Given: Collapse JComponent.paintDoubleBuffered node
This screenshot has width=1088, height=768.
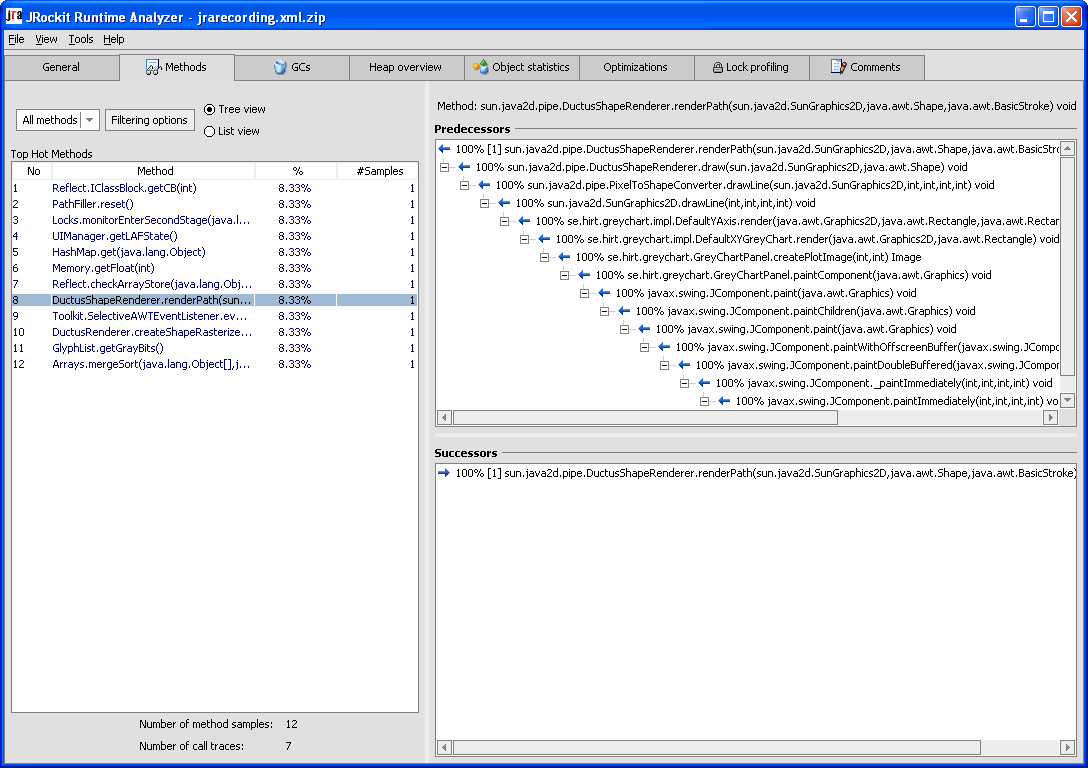Looking at the screenshot, I should pyautogui.click(x=665, y=366).
